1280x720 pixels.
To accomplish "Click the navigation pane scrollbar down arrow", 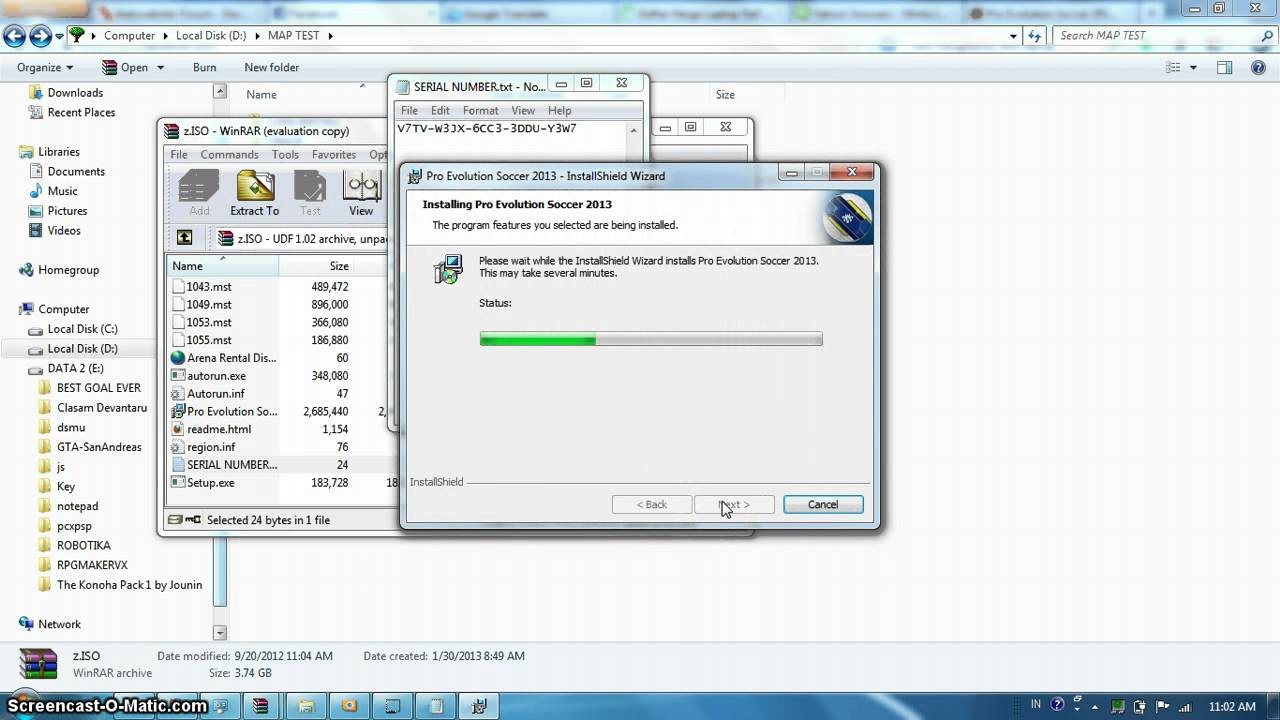I will [220, 632].
